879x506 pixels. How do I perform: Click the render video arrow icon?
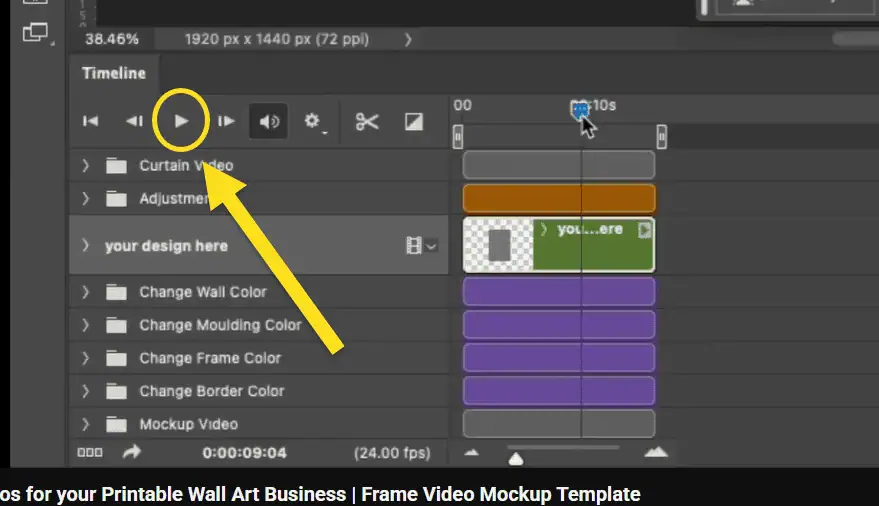click(131, 453)
